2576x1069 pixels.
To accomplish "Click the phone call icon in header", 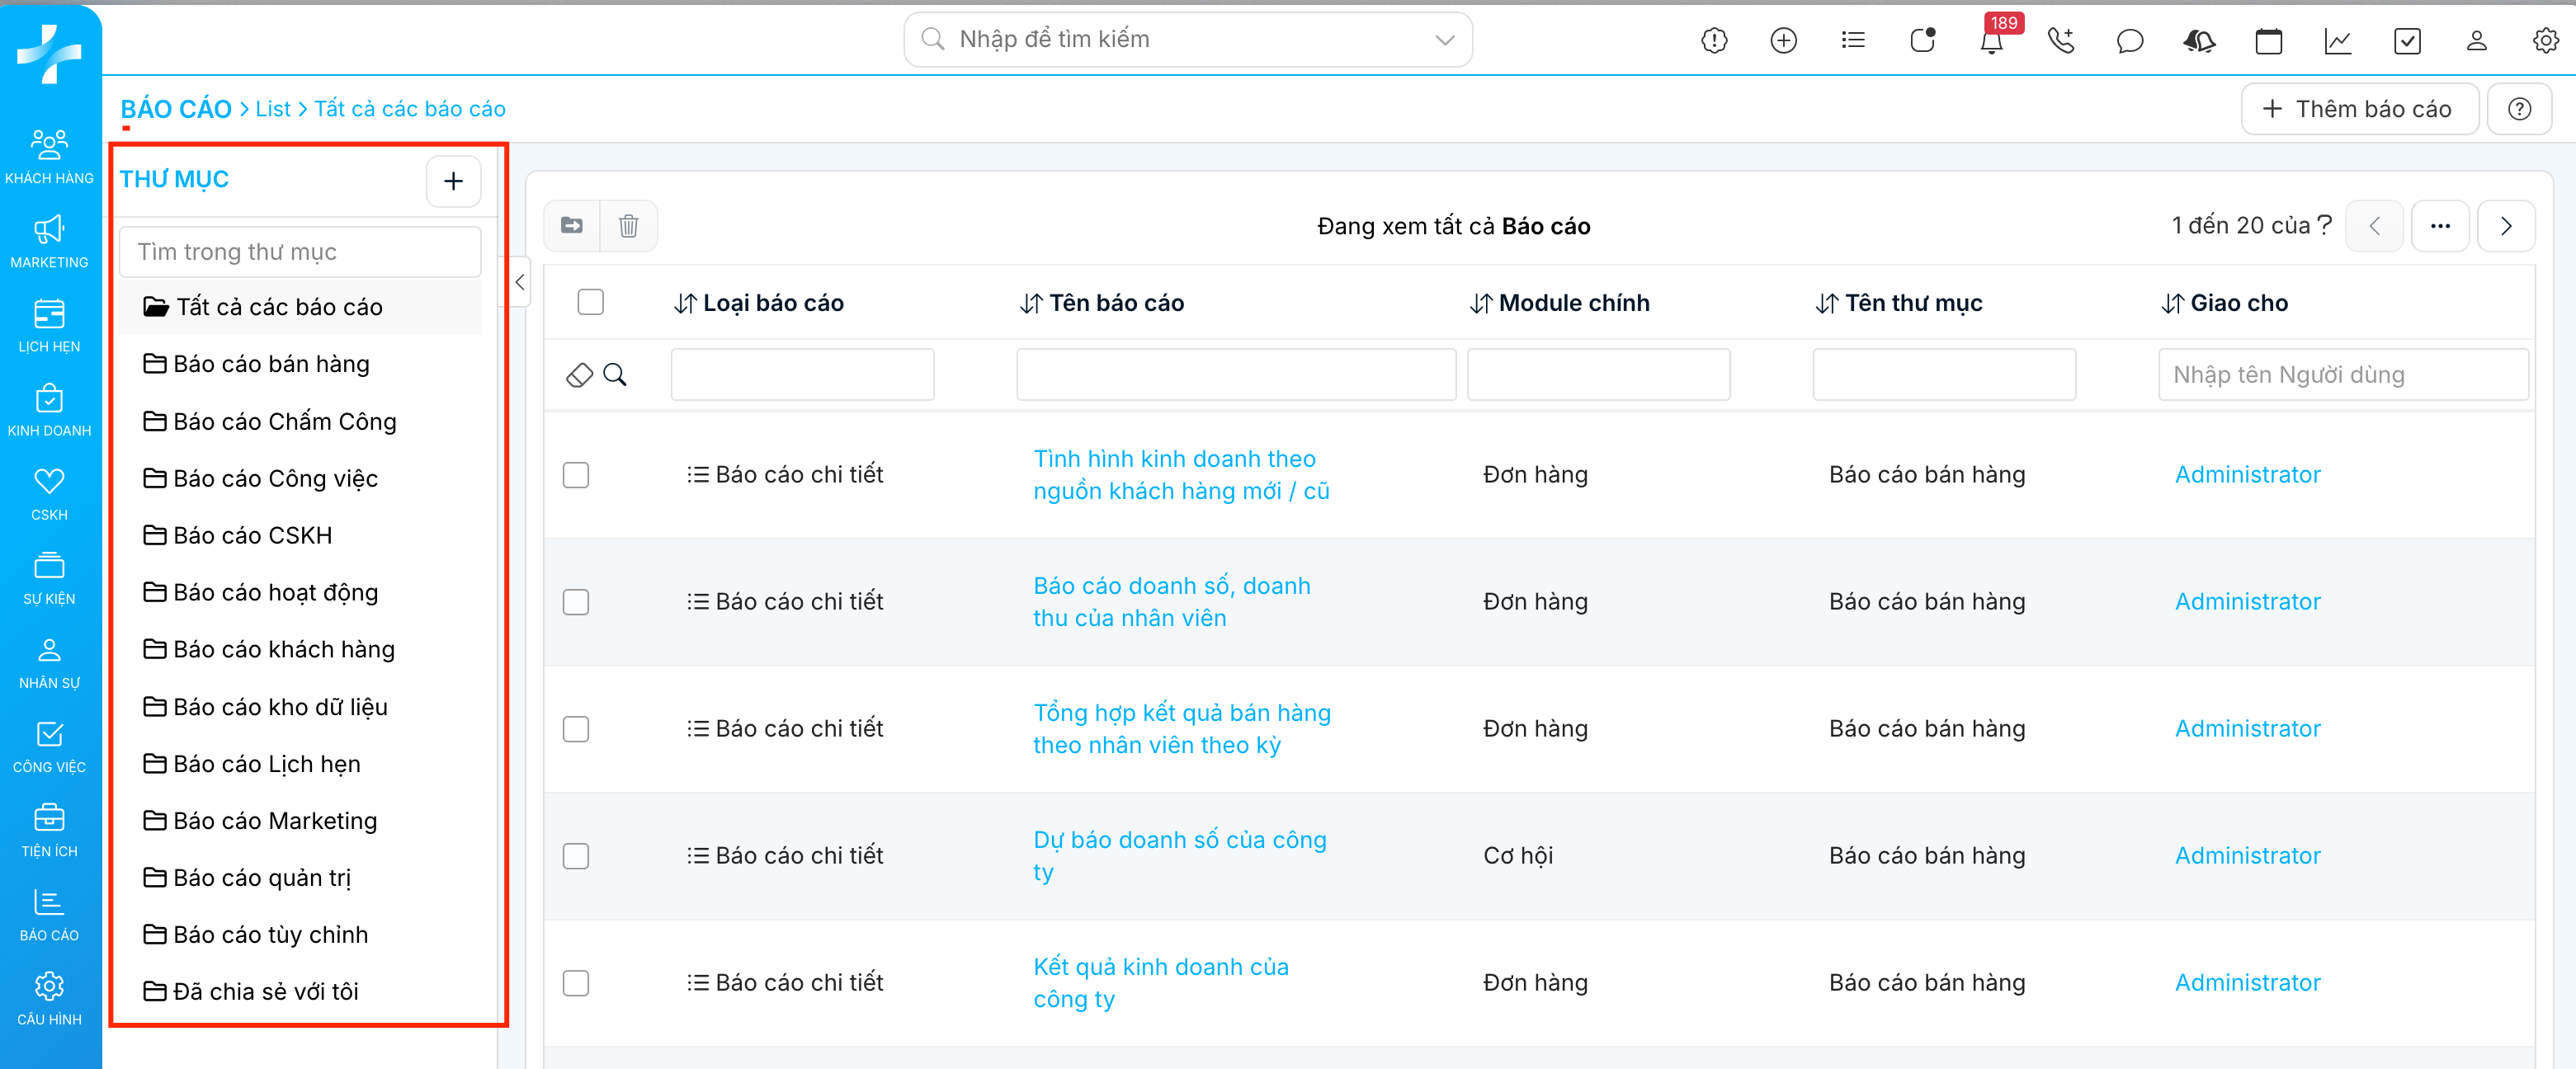I will [2061, 41].
